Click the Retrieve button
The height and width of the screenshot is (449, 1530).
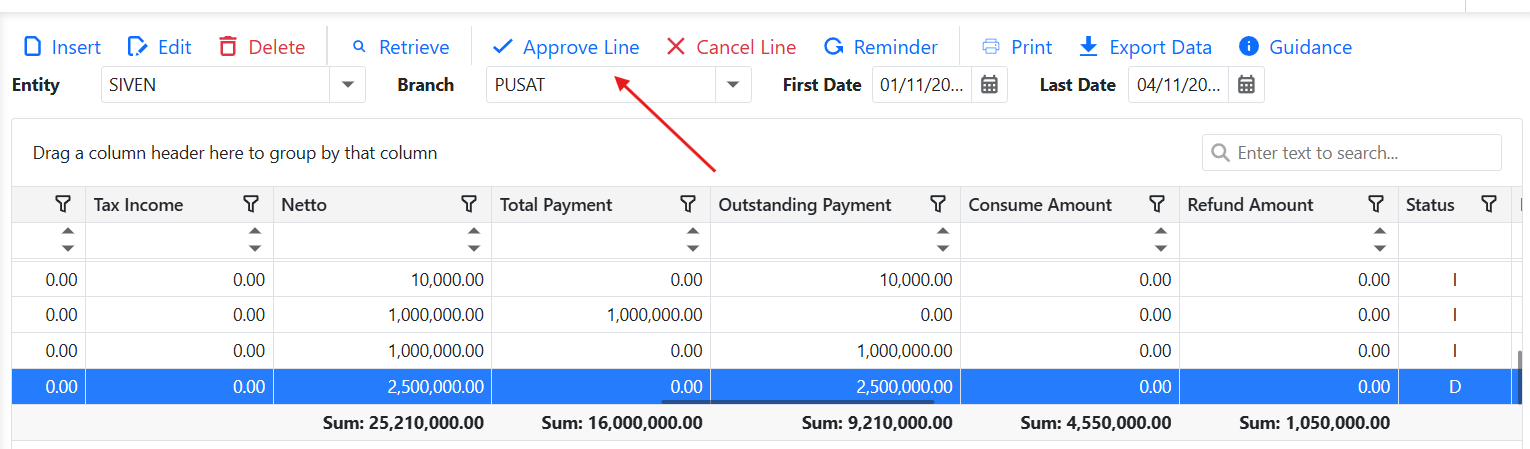(x=400, y=47)
